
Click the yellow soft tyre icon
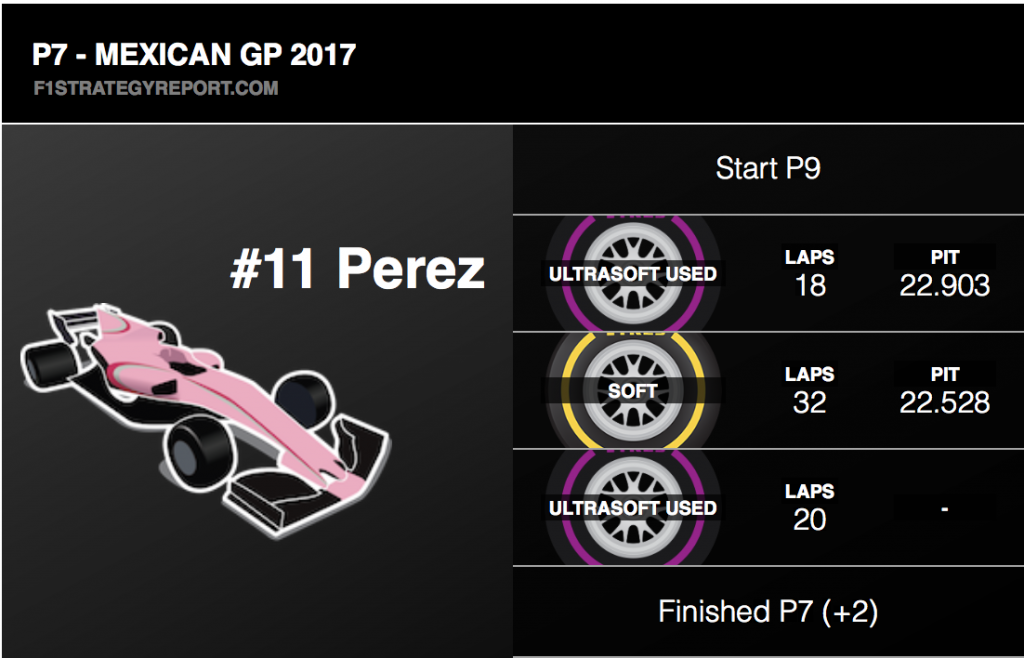point(633,390)
